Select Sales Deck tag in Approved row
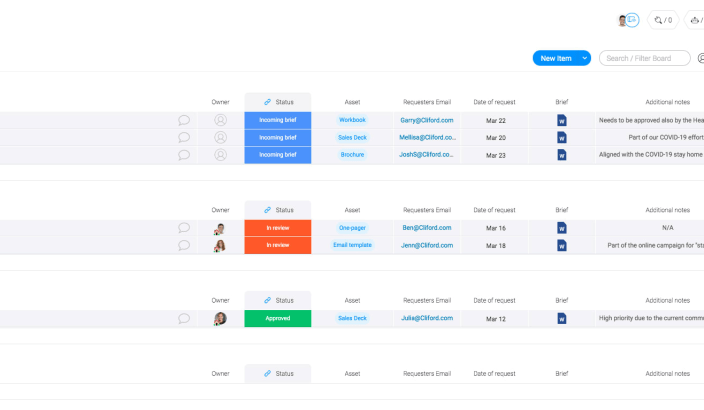Image resolution: width=704 pixels, height=410 pixels. point(352,318)
